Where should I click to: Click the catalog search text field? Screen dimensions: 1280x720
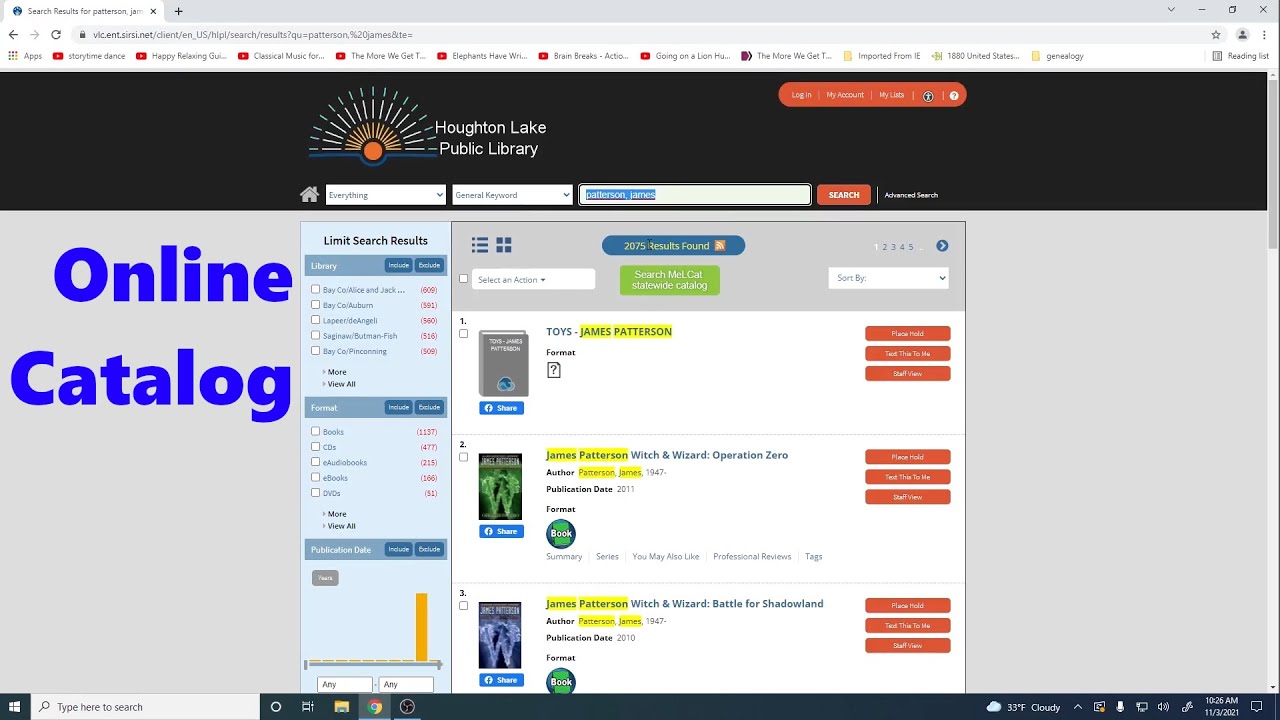pyautogui.click(x=695, y=195)
